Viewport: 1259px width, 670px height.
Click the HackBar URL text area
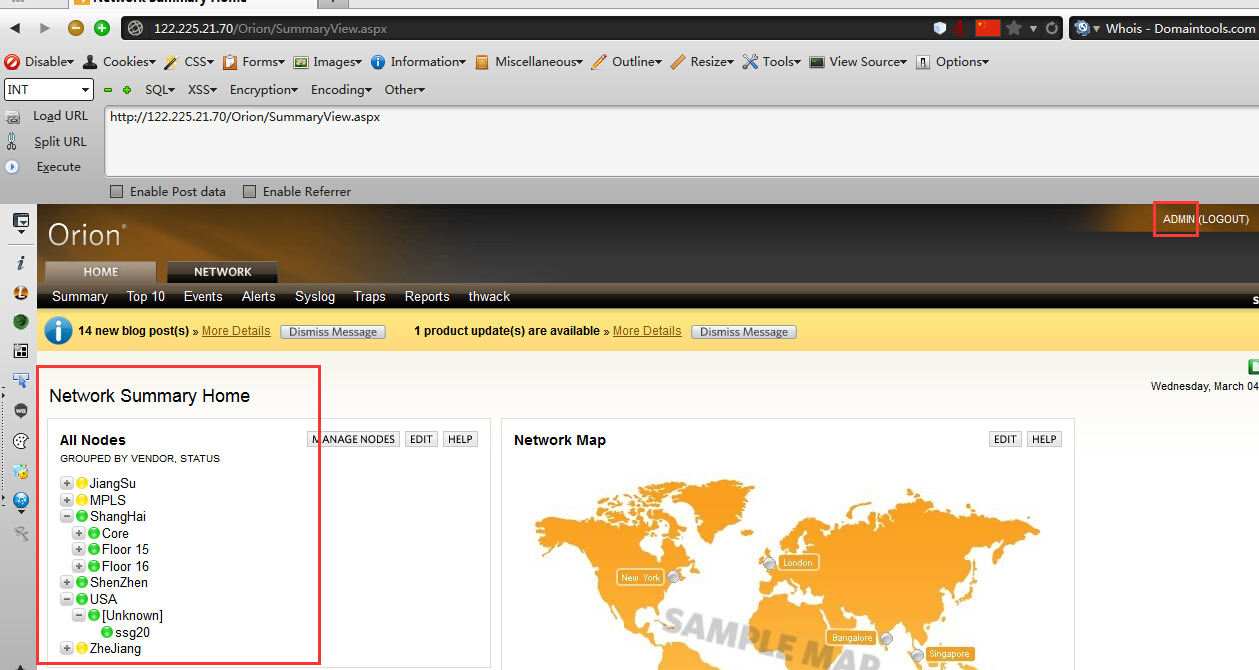click(x=680, y=141)
